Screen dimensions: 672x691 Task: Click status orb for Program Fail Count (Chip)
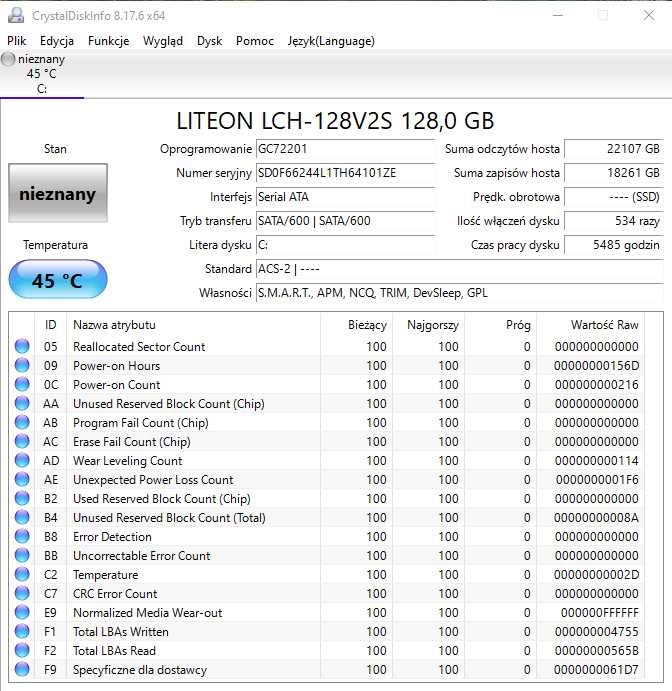22,422
